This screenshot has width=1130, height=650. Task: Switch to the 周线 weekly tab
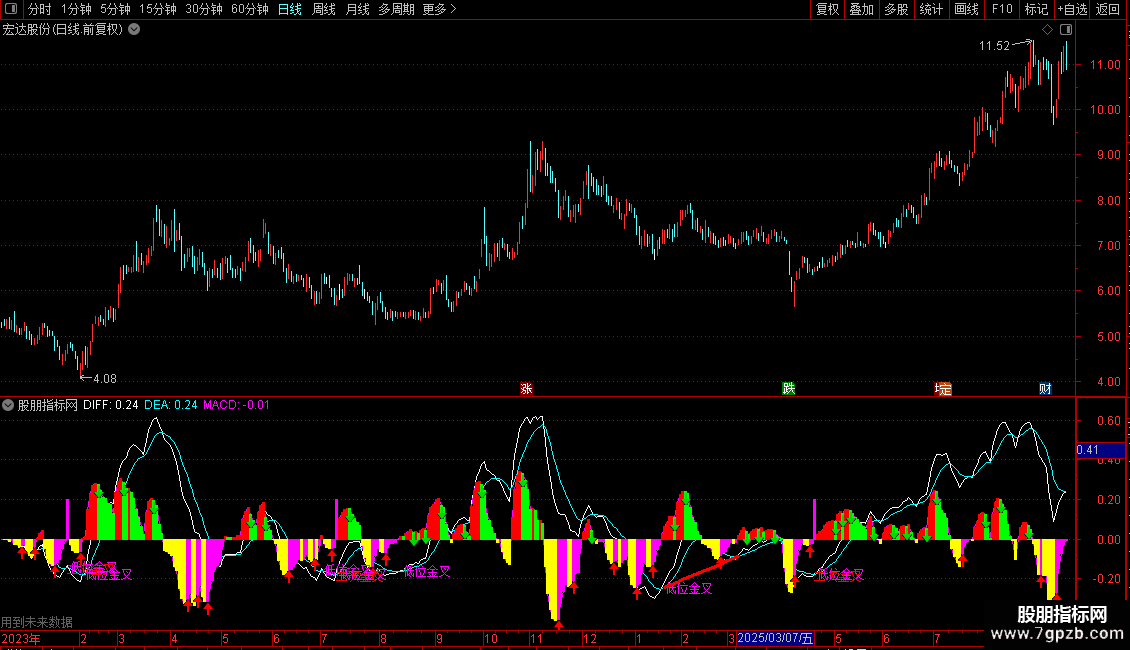coord(324,9)
